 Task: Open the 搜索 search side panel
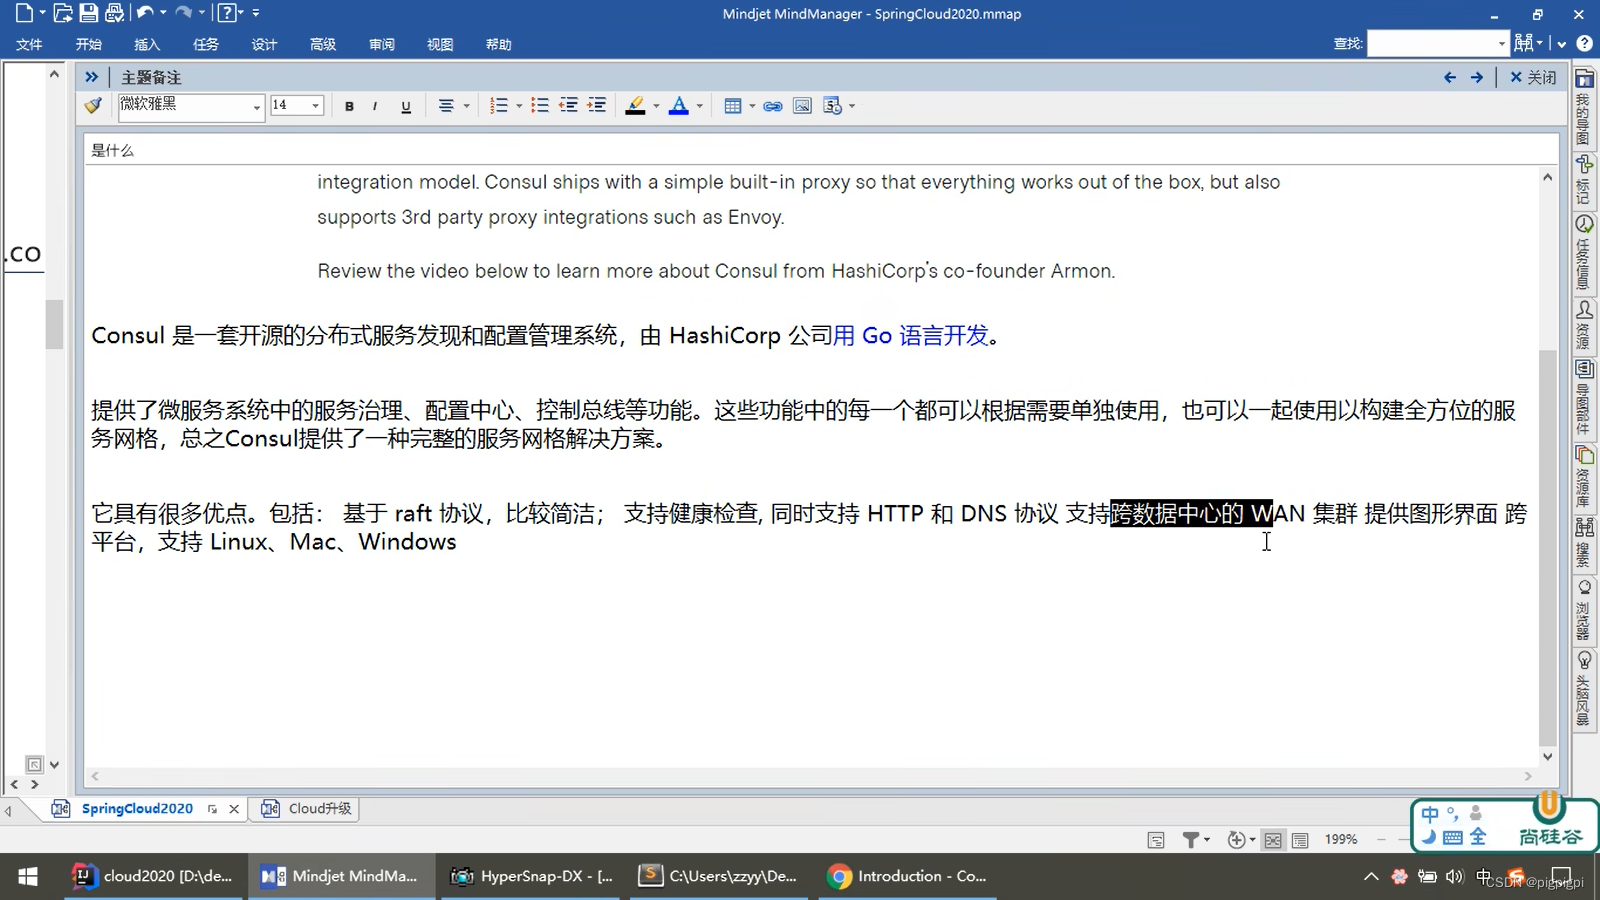coord(1584,543)
